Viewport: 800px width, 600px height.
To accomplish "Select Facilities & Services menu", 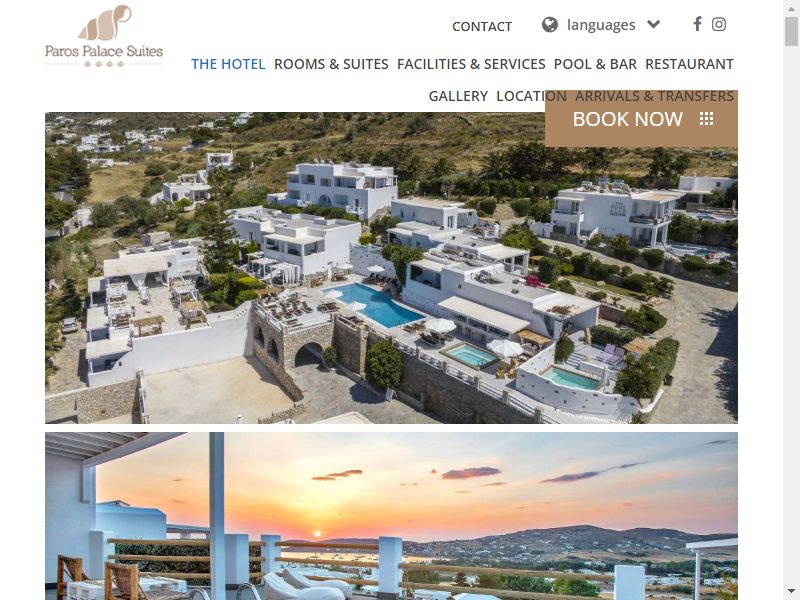I will point(471,64).
